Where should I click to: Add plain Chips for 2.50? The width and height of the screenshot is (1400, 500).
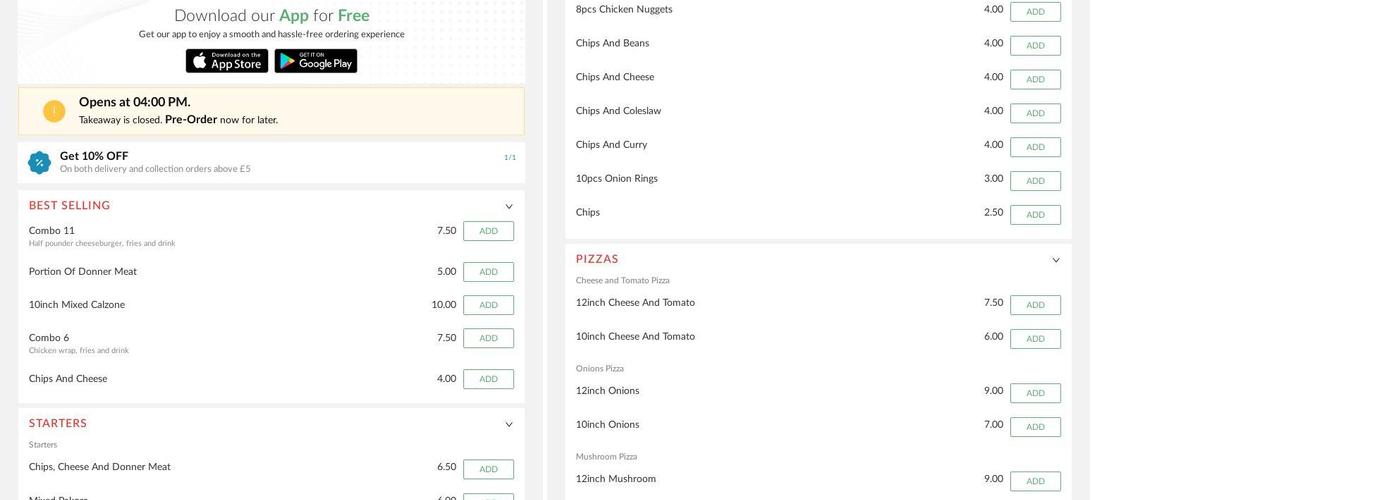(x=1035, y=215)
